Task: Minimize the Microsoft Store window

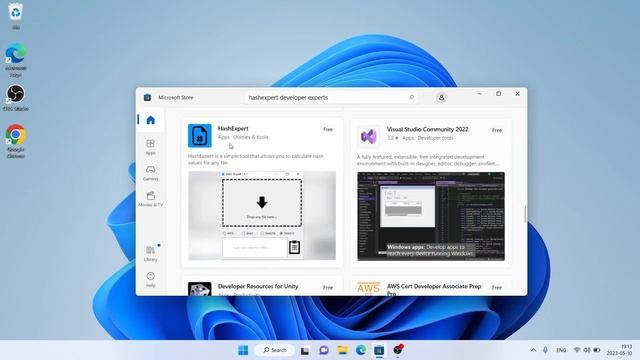Action: [480, 93]
